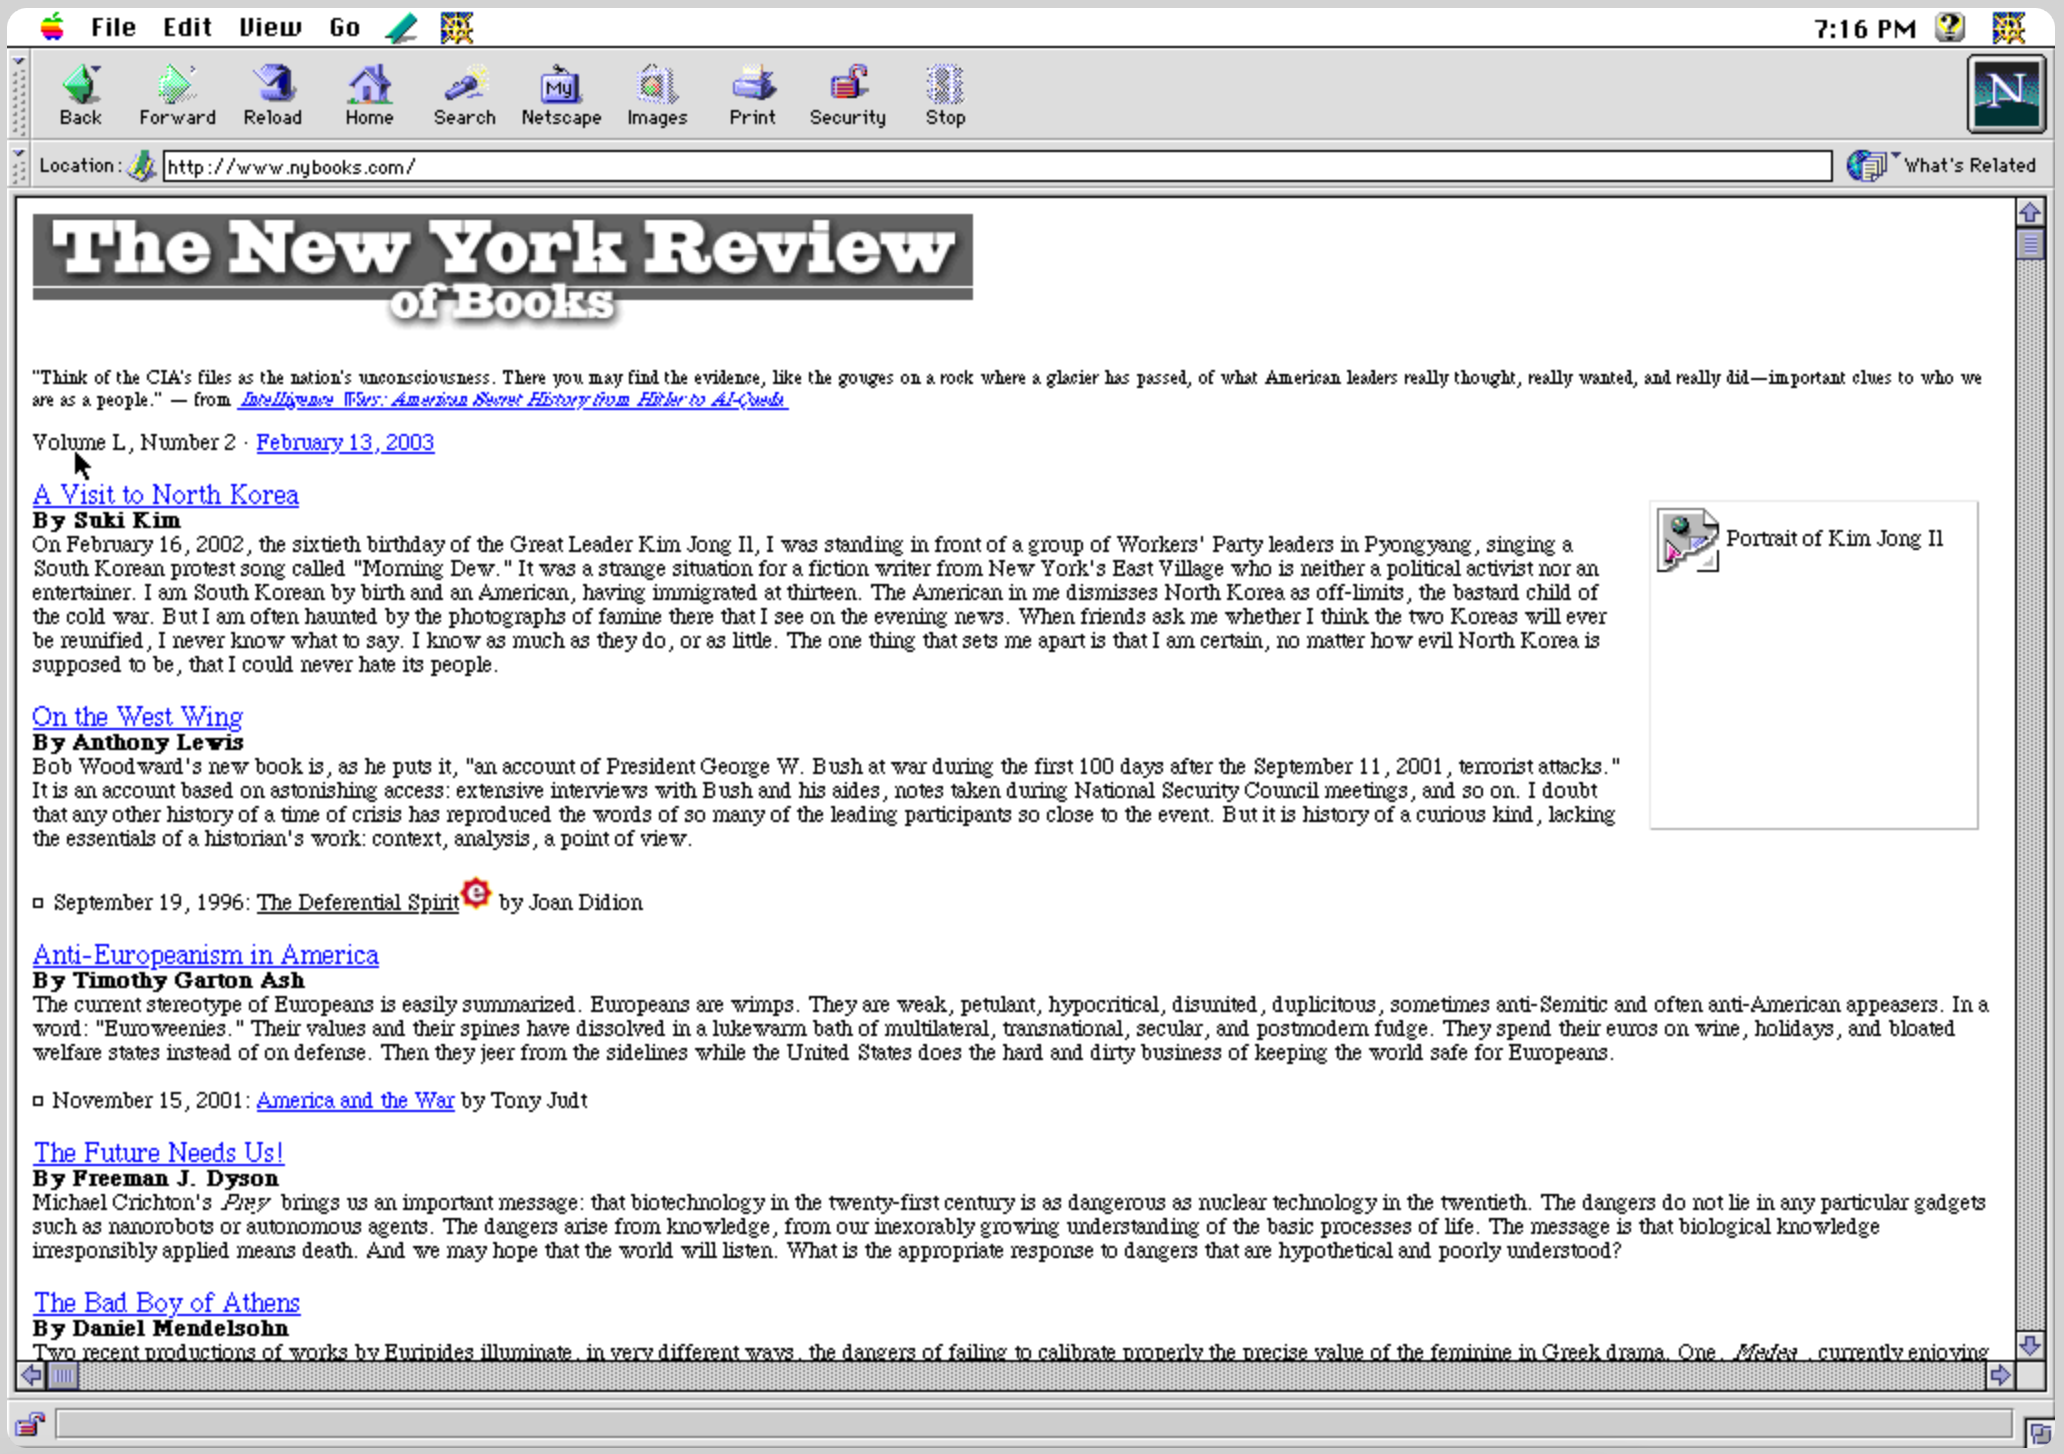Open A Visit to North Korea article
Viewport: 2064px width, 1454px height.
pyautogui.click(x=165, y=494)
